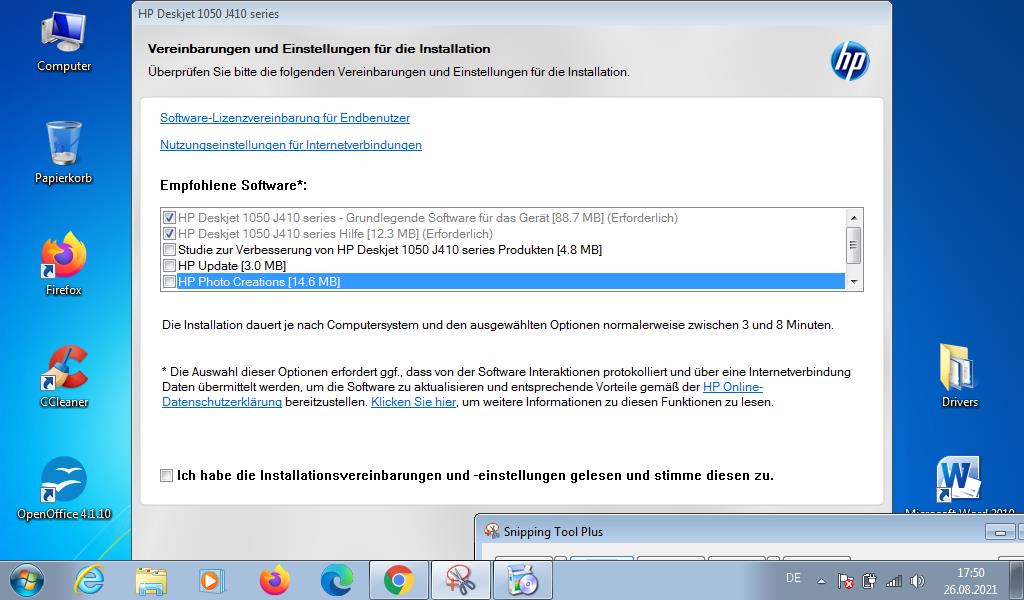Click the Snipping Tool Plus window title
The image size is (1024, 600).
(553, 531)
